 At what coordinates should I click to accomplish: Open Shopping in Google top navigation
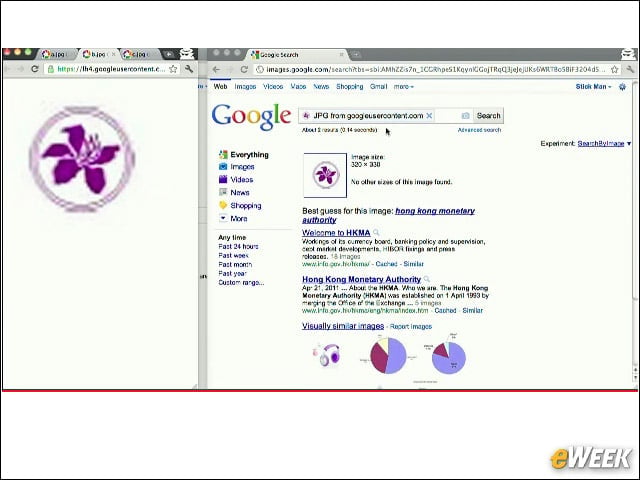(349, 87)
